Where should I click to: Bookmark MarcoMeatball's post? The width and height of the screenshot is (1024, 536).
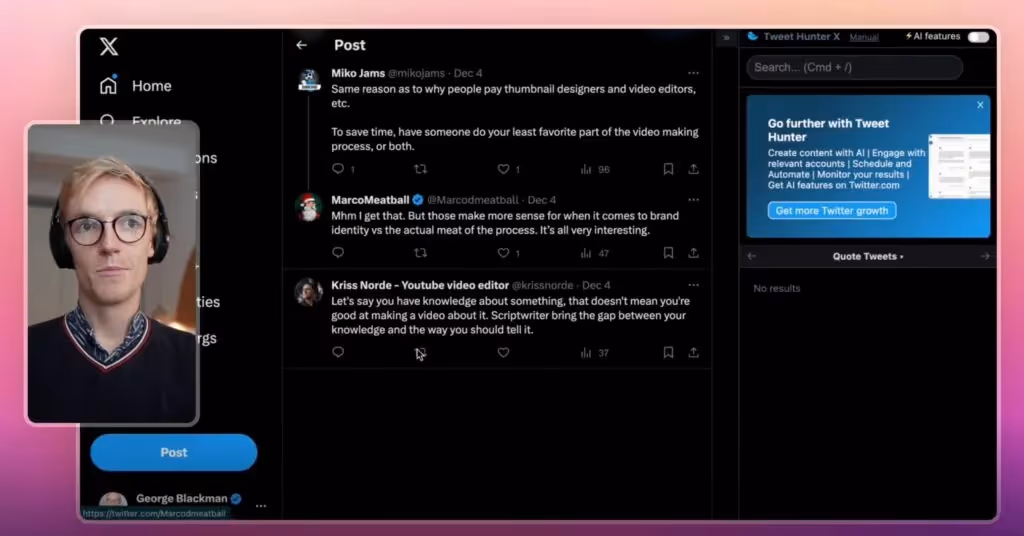(x=668, y=253)
